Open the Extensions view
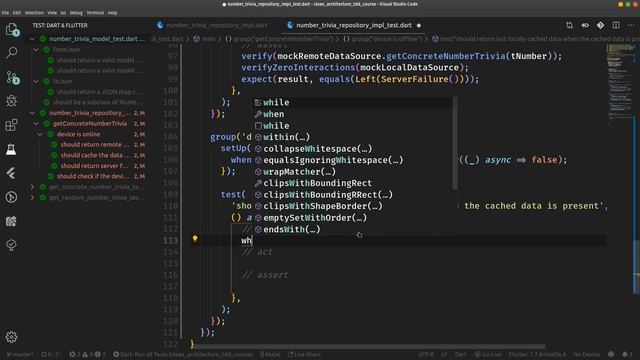The image size is (640, 360). click(x=11, y=125)
